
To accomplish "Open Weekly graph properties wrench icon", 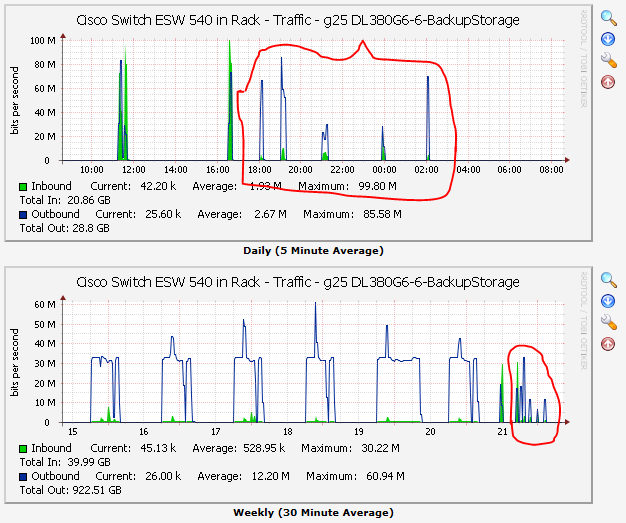I will click(x=608, y=322).
